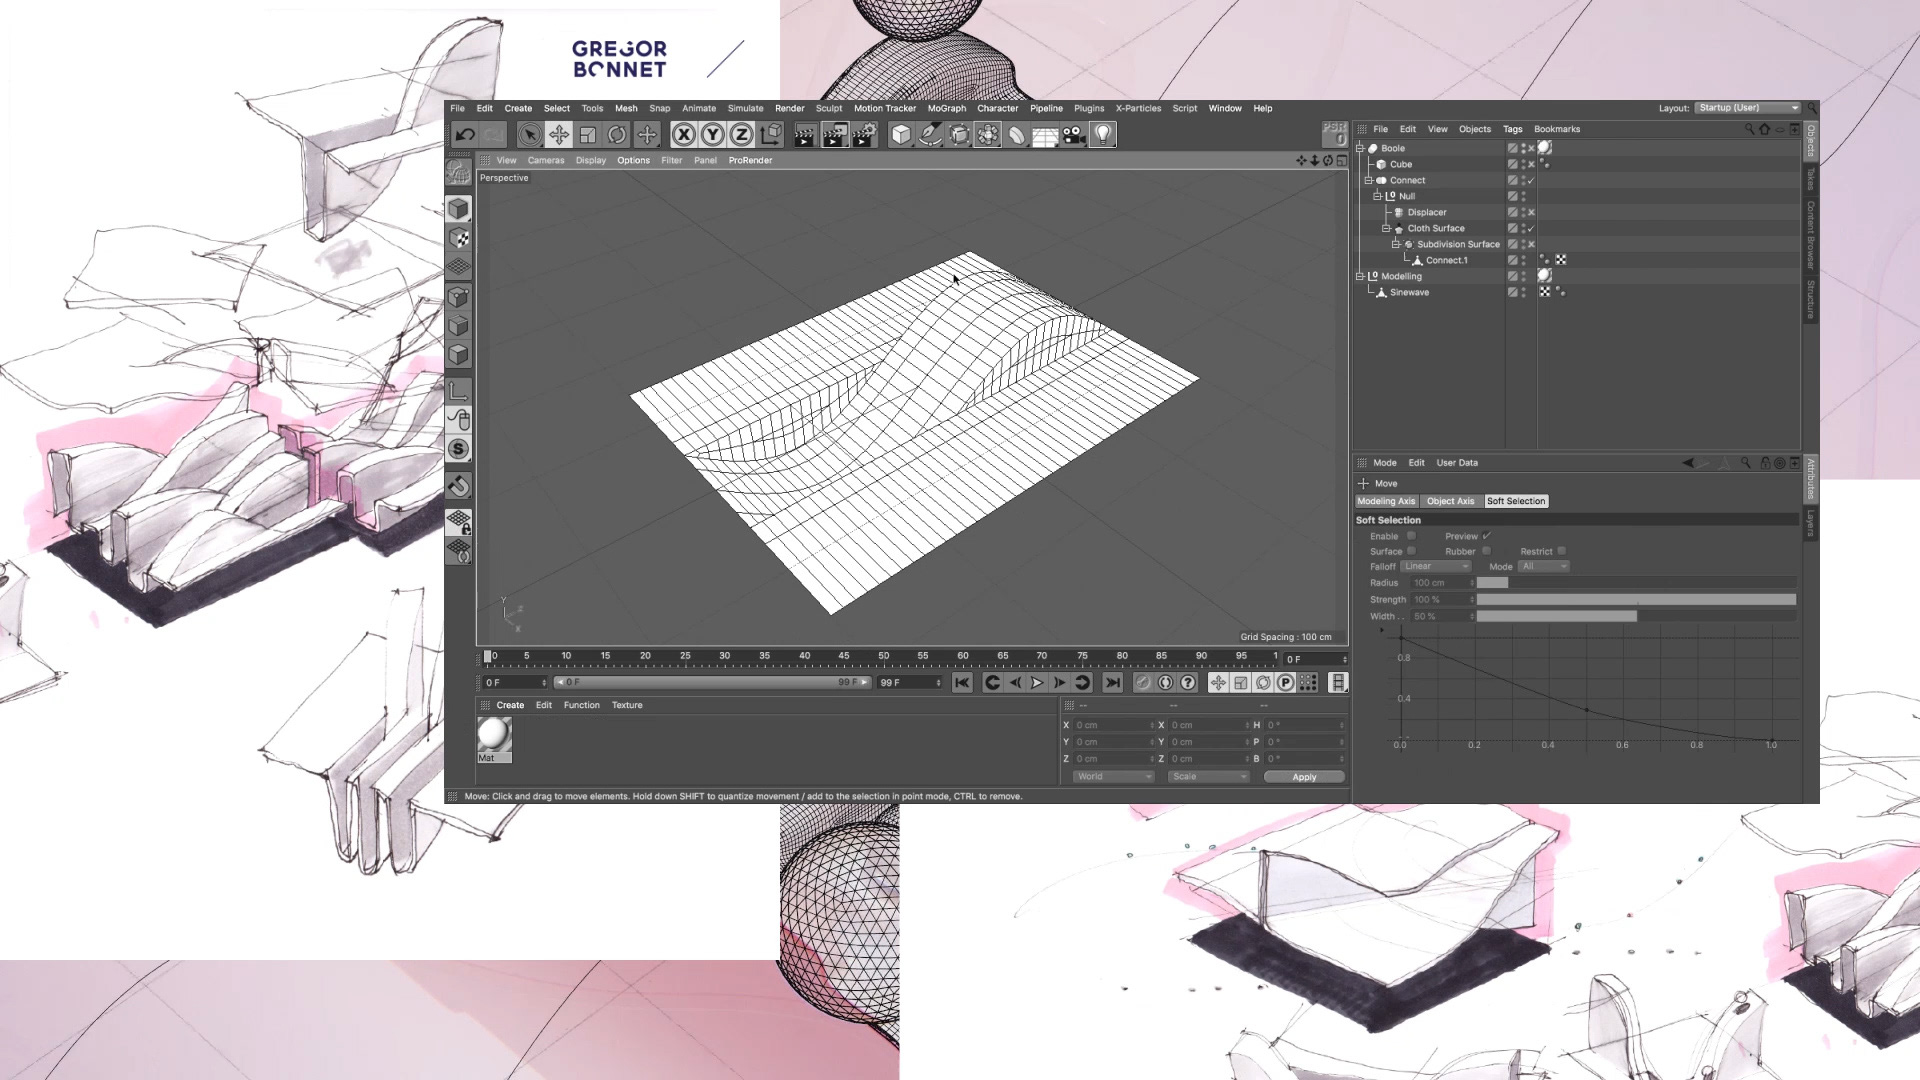Toggle the Surface checkbox
This screenshot has height=1080, width=1920.
pos(1411,551)
